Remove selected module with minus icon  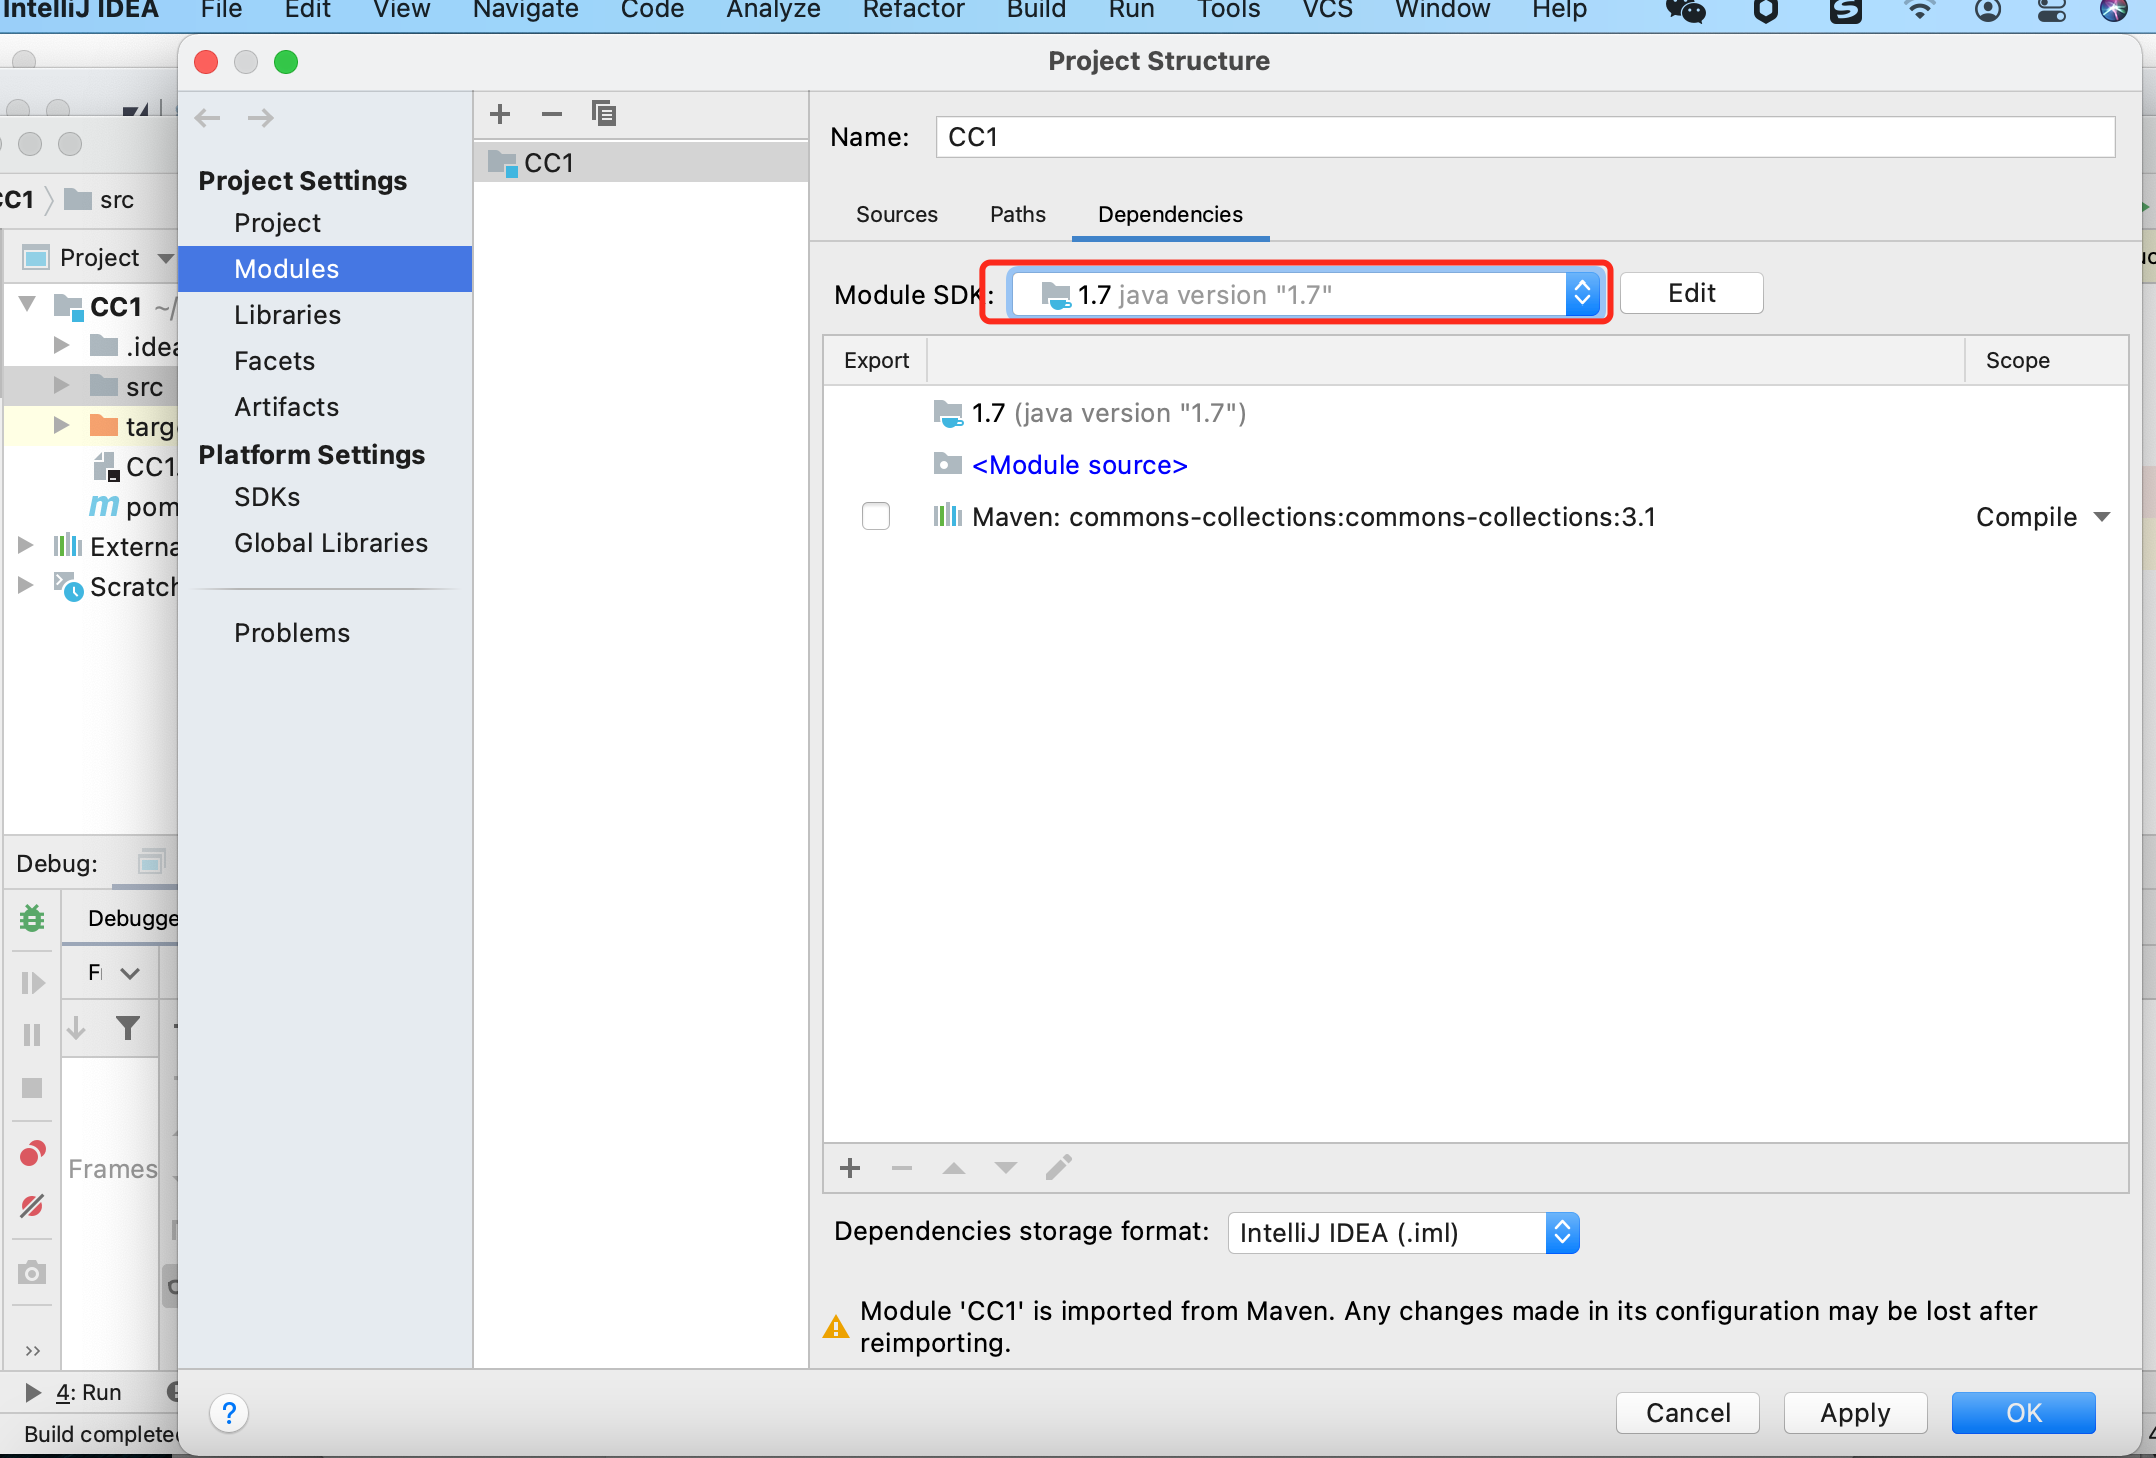coord(552,114)
